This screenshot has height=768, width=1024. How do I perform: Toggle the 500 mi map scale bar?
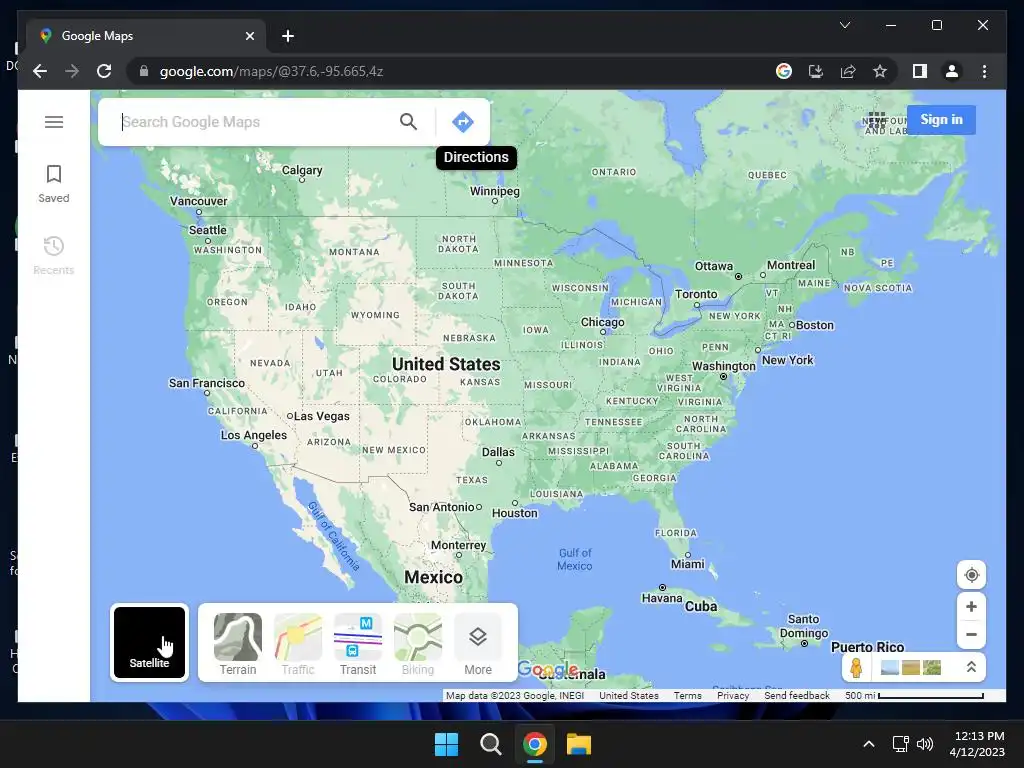pyautogui.click(x=914, y=696)
